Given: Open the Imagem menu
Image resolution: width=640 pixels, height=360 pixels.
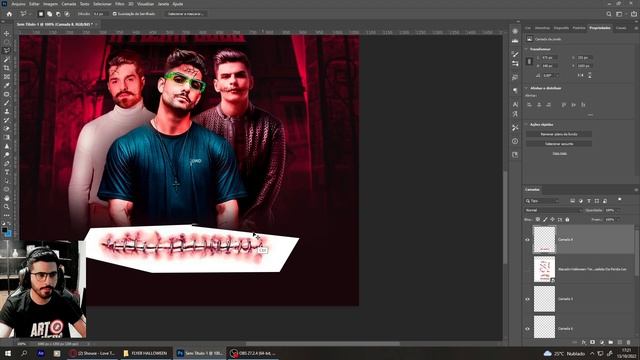Looking at the screenshot, I should [x=51, y=4].
